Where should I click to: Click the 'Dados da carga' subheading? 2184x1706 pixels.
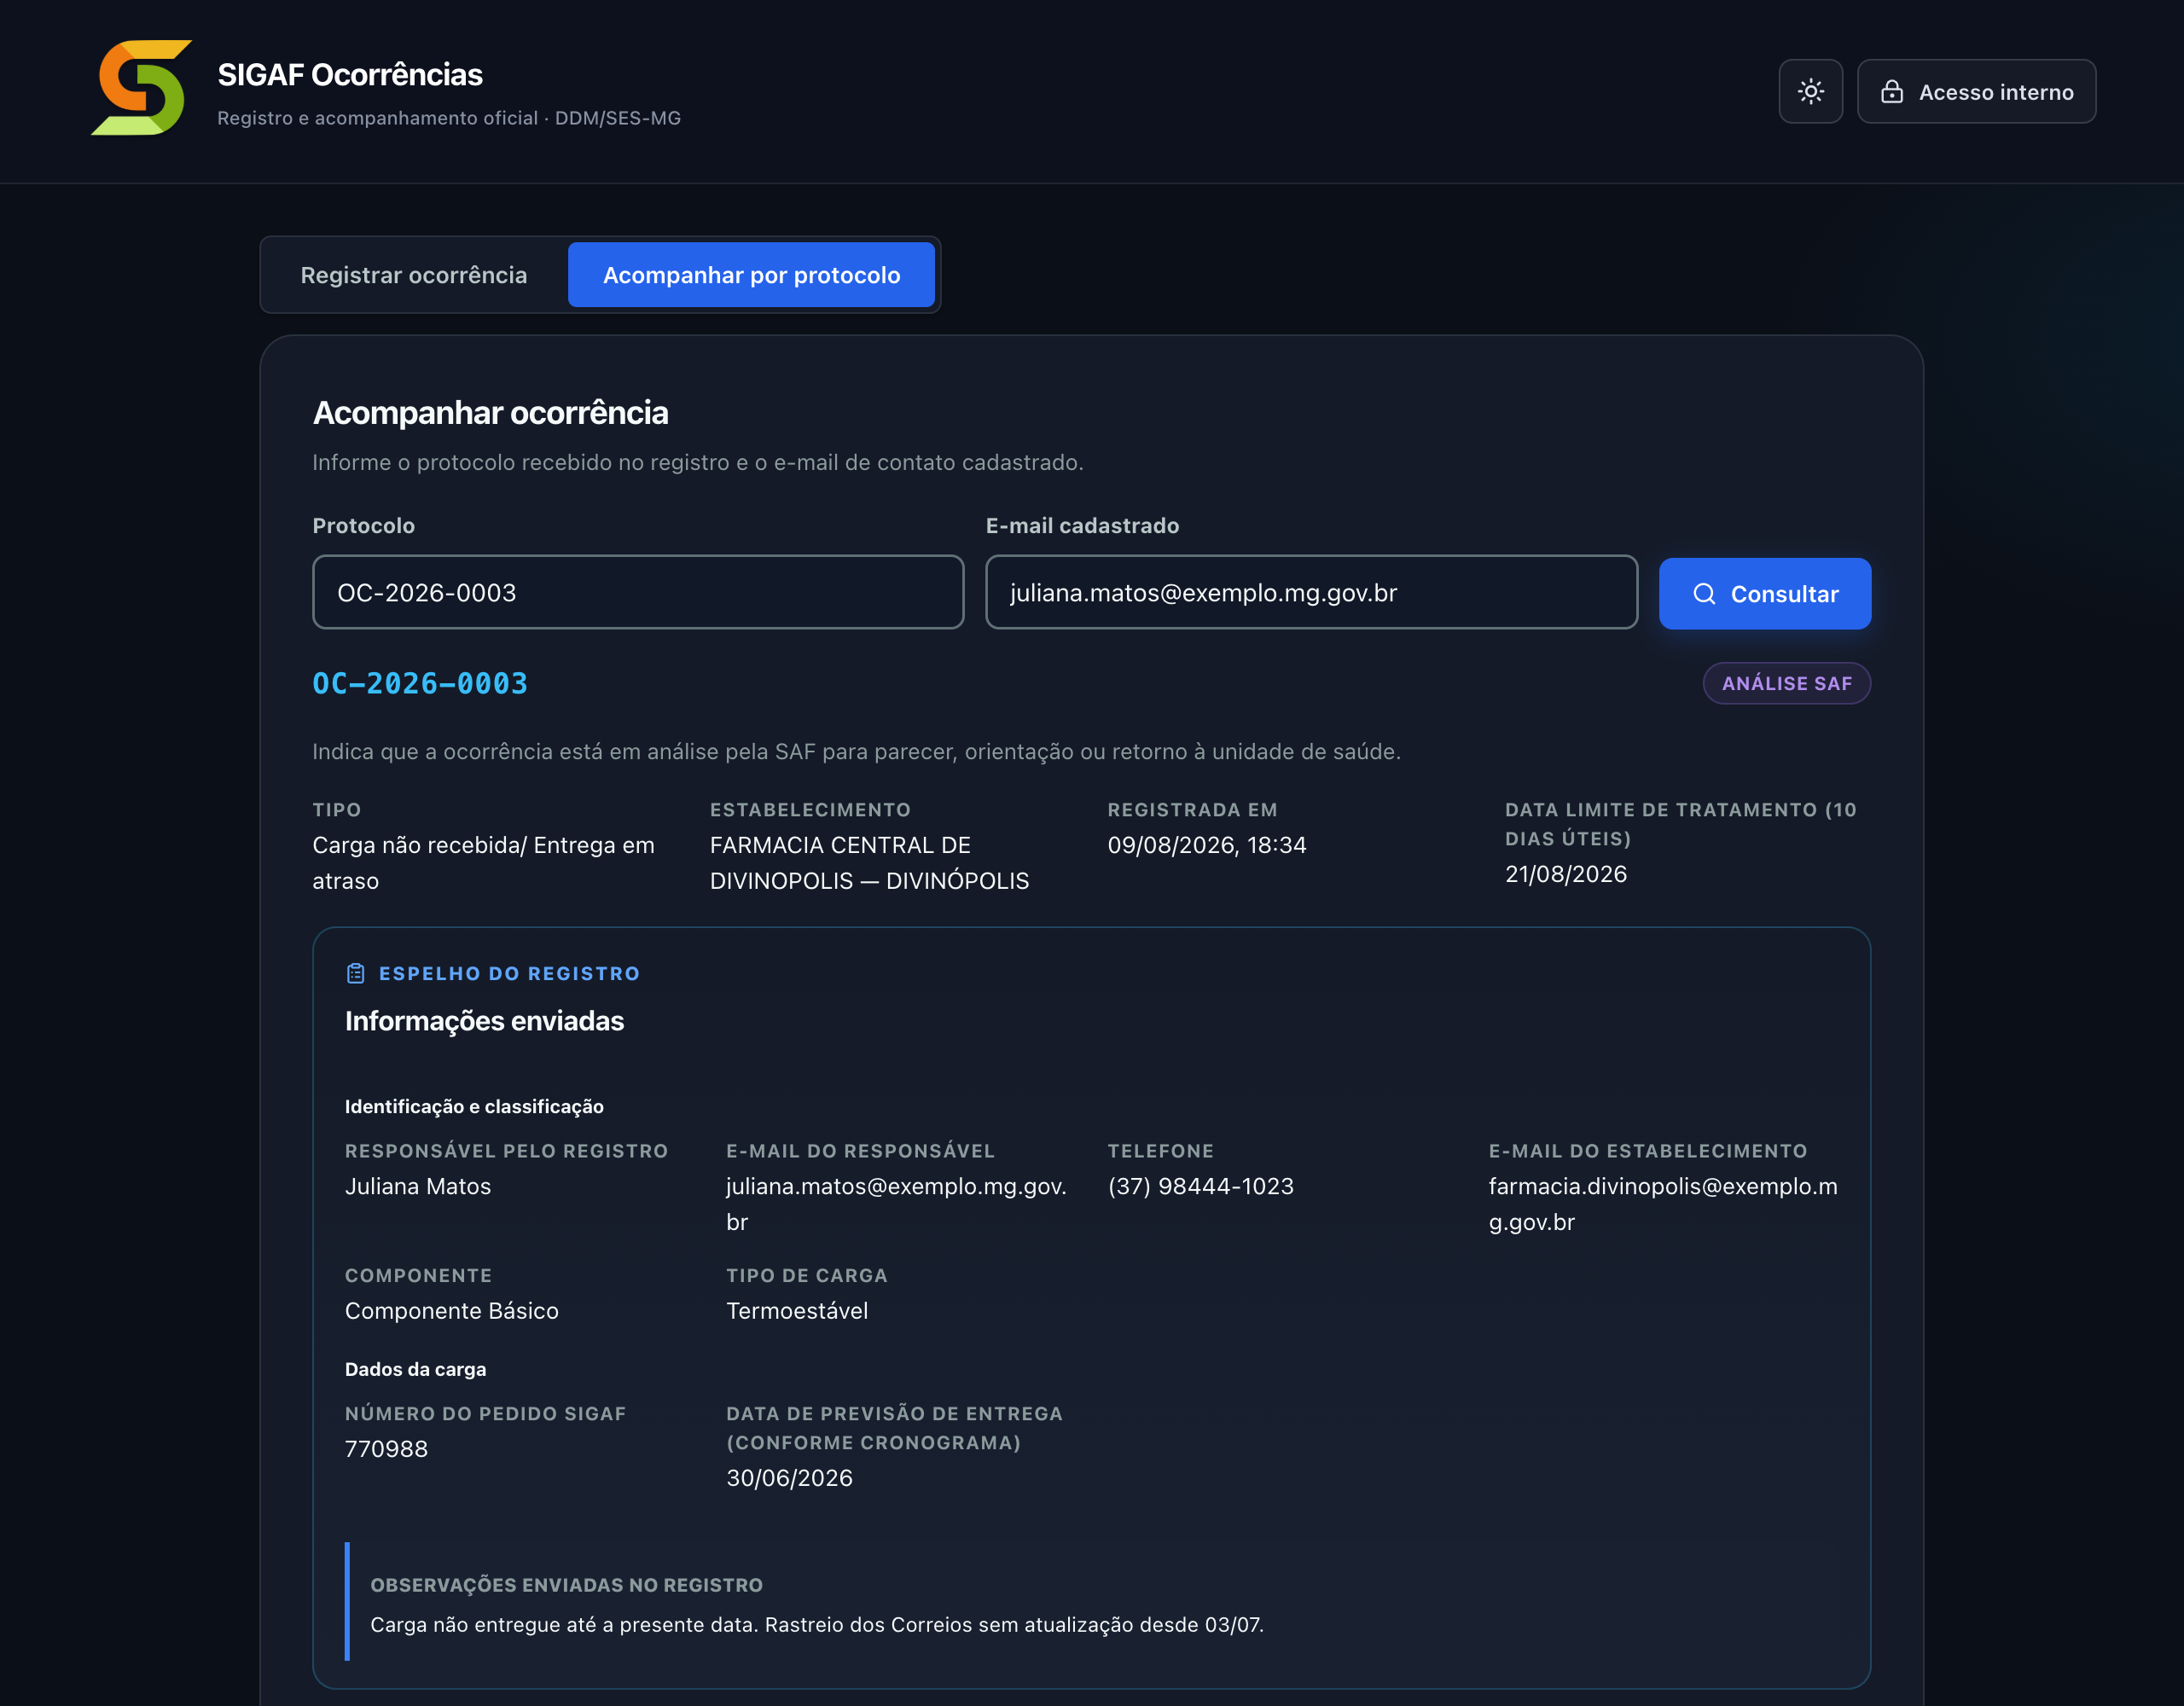[415, 1369]
